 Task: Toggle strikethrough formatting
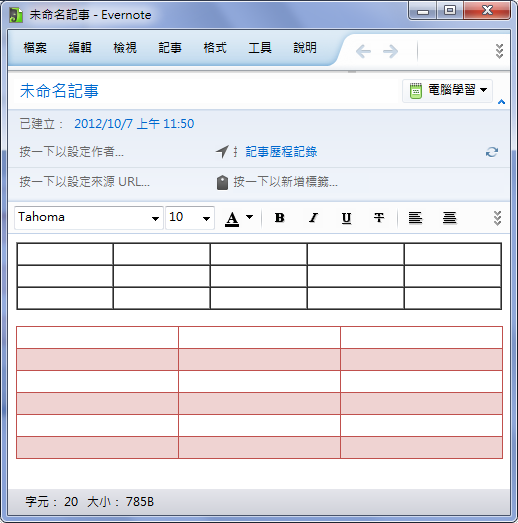379,218
